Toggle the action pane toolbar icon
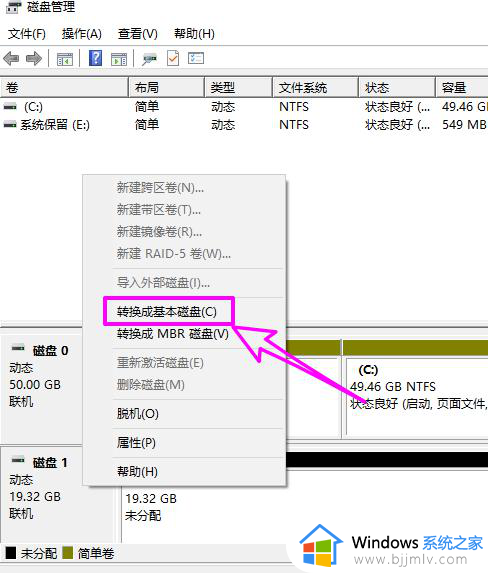Viewport: 488px width, 573px height. pyautogui.click(x=119, y=58)
